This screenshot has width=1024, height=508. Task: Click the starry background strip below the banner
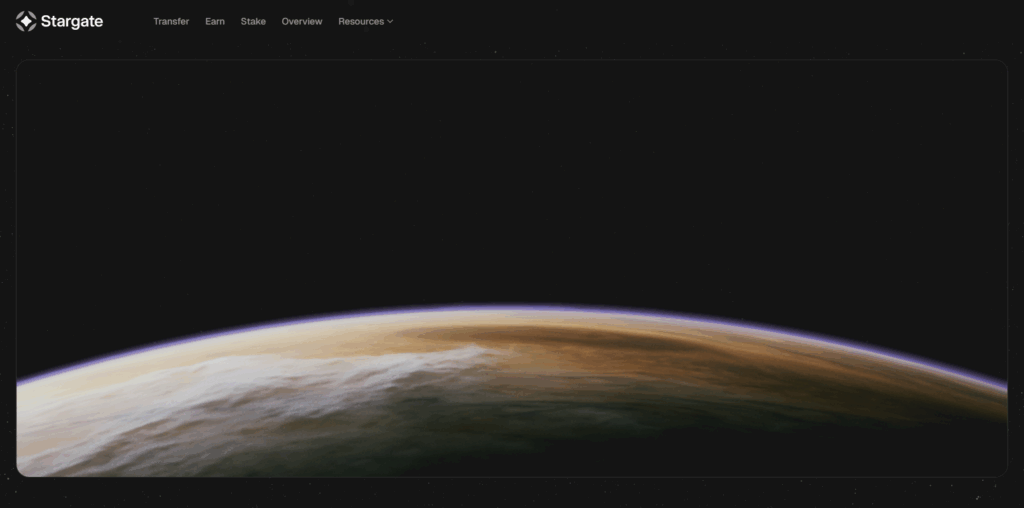512,493
